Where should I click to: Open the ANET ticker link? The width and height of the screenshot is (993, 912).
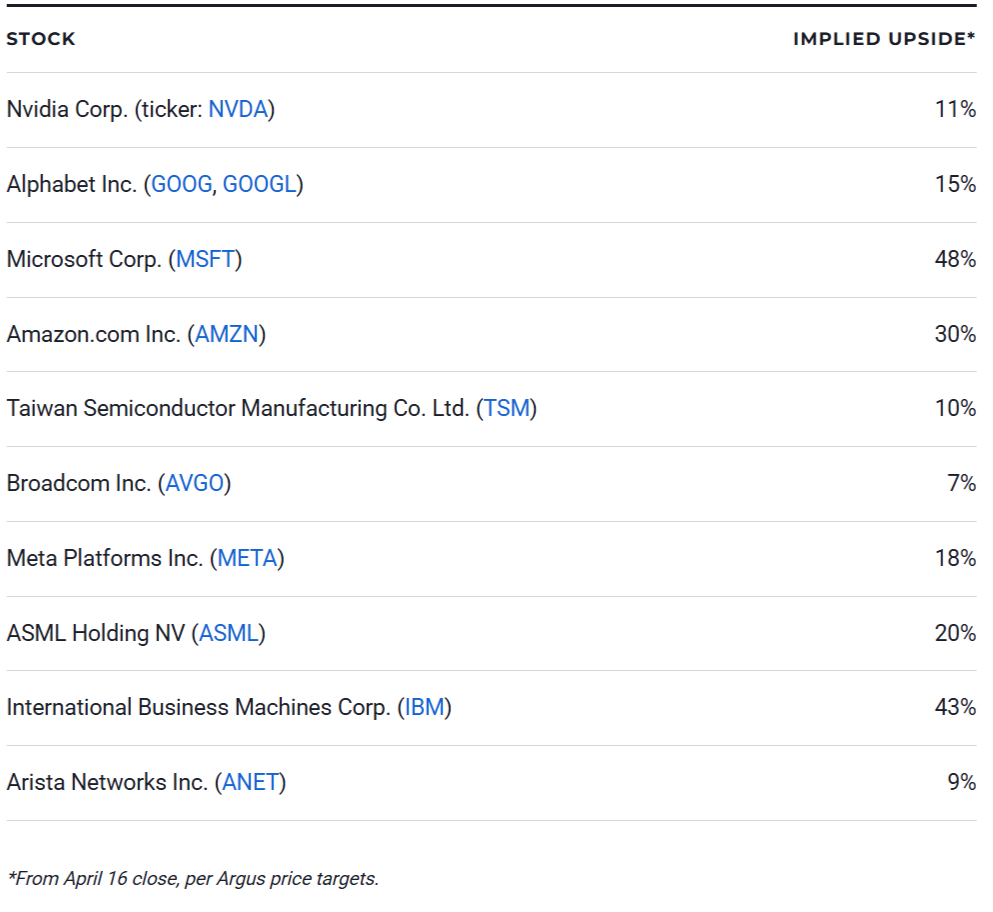coord(250,782)
